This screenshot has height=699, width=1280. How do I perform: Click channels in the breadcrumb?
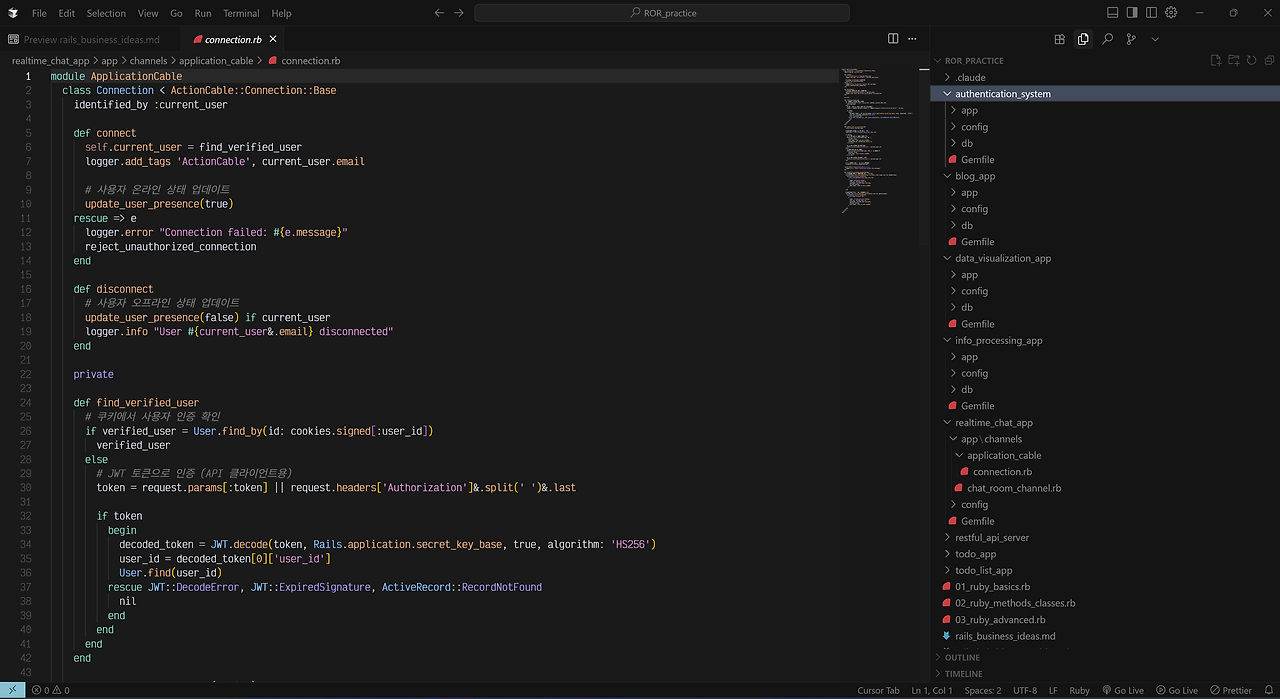(x=148, y=61)
